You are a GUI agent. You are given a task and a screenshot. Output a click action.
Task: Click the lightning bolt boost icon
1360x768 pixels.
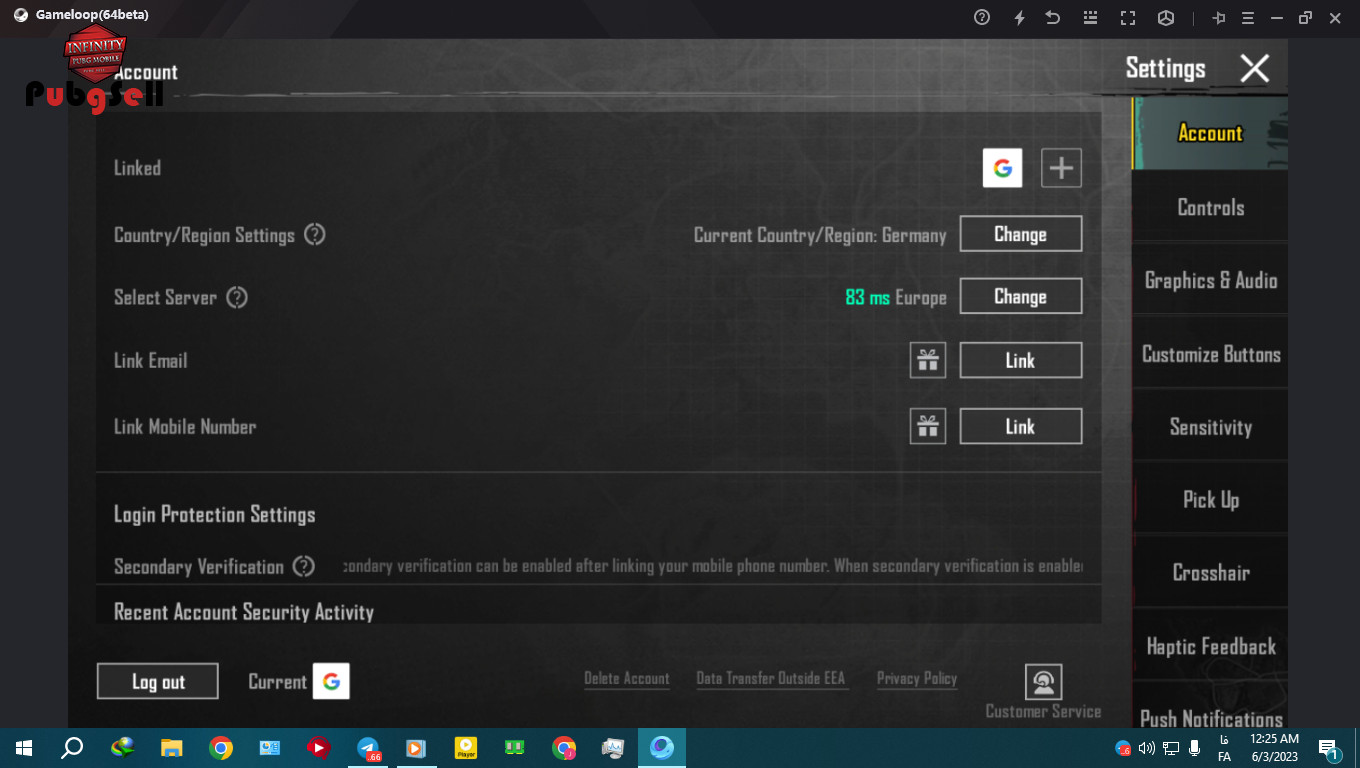click(x=1019, y=17)
